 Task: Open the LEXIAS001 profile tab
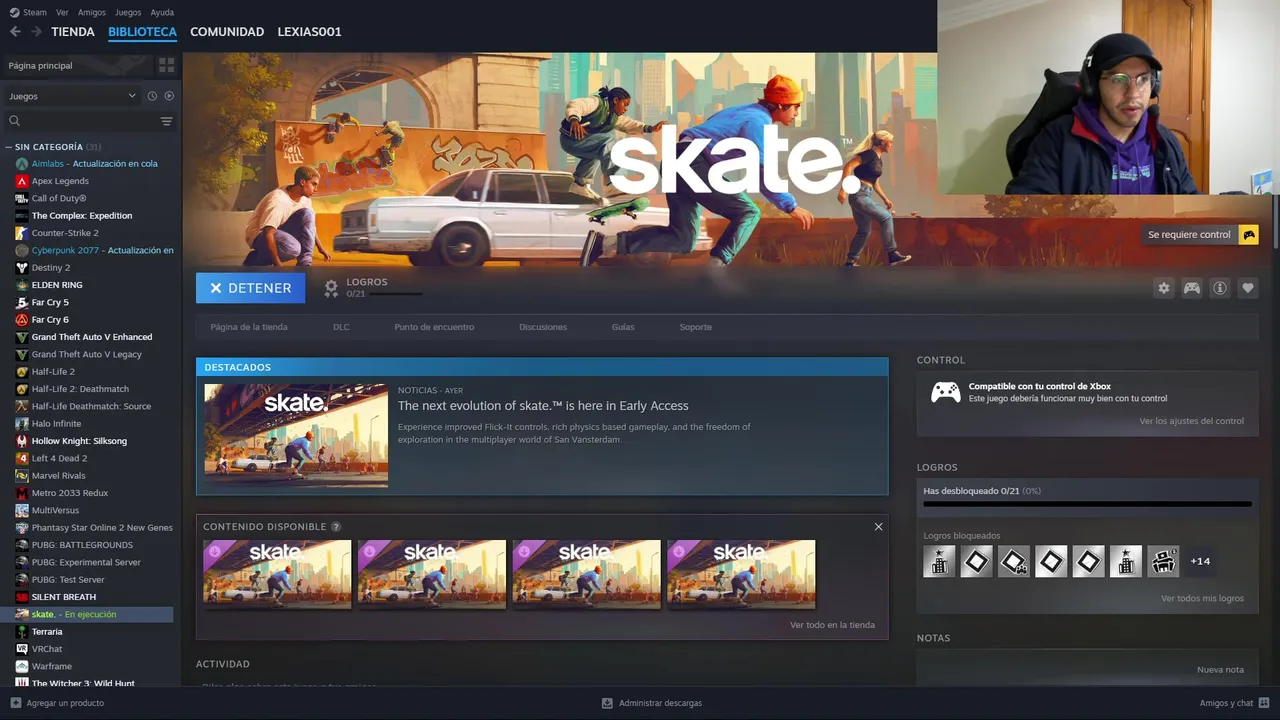tap(309, 32)
